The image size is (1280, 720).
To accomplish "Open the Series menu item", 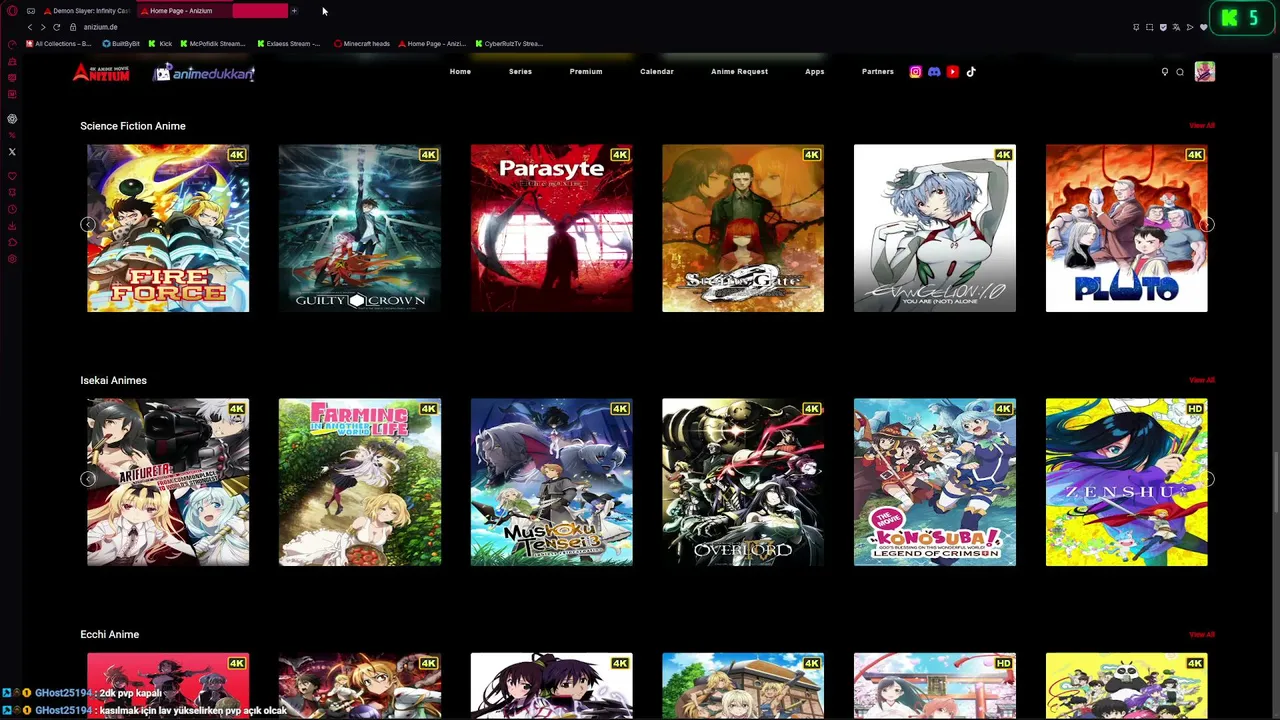I will pos(520,72).
